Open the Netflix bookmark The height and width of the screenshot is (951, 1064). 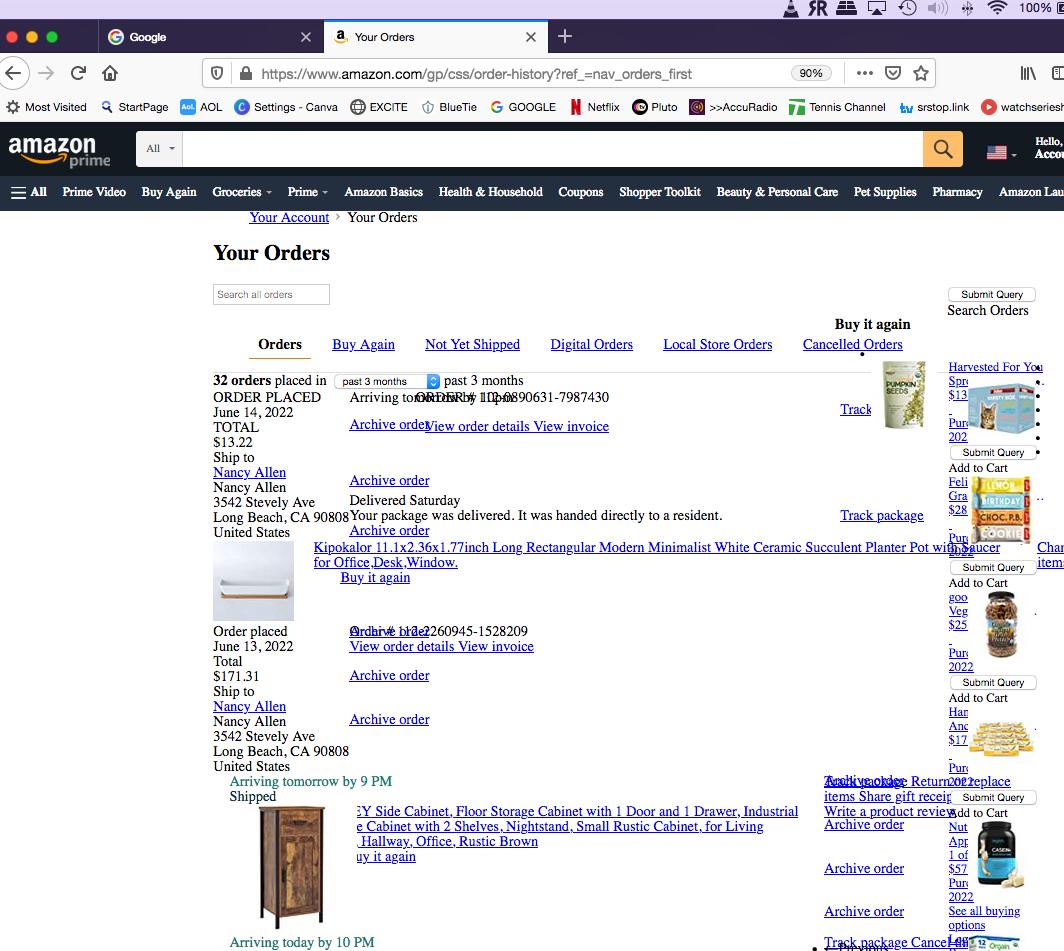594,107
